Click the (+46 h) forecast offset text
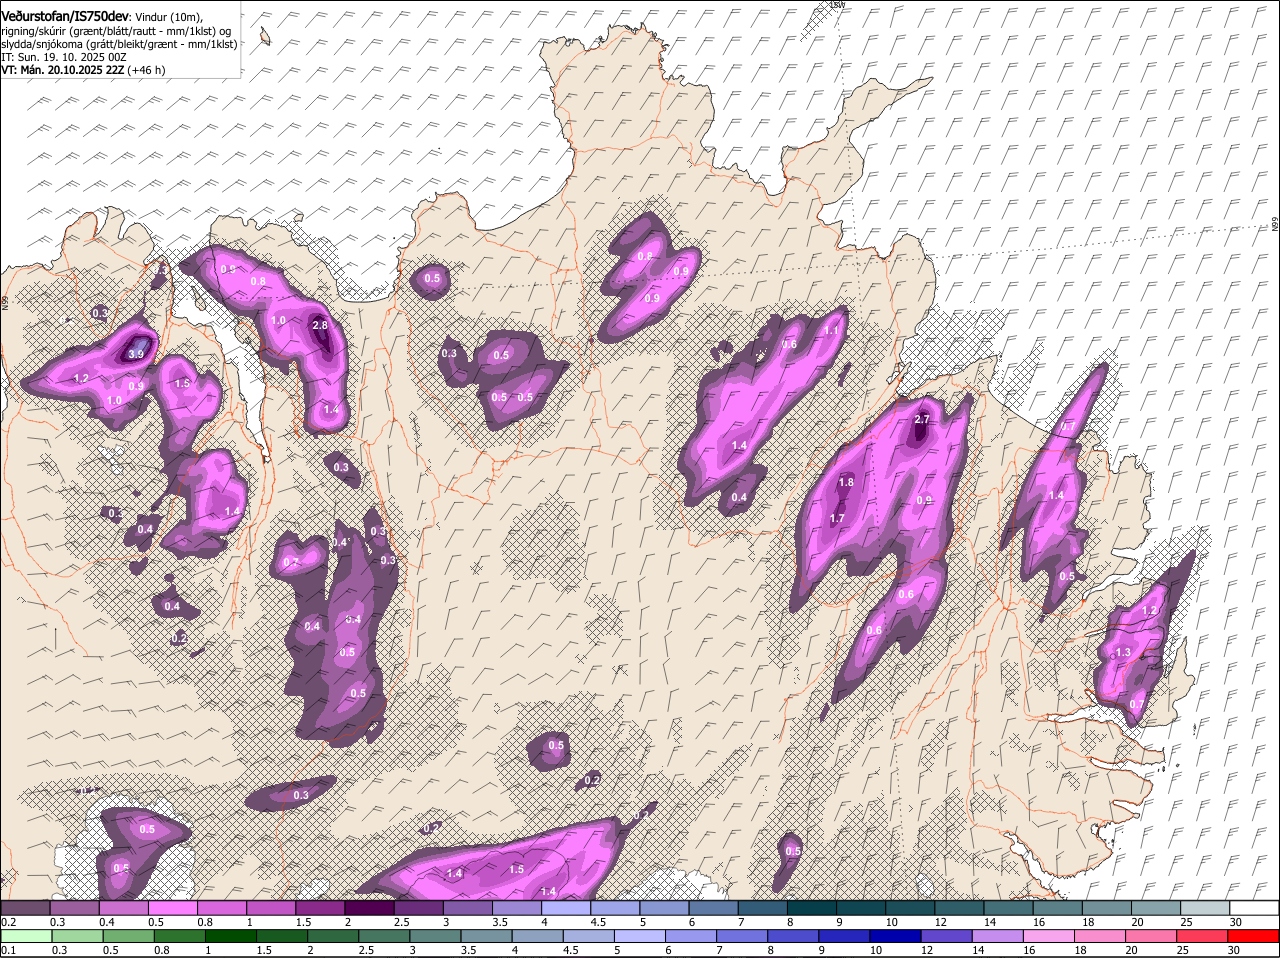Viewport: 1280px width, 958px height. point(147,70)
